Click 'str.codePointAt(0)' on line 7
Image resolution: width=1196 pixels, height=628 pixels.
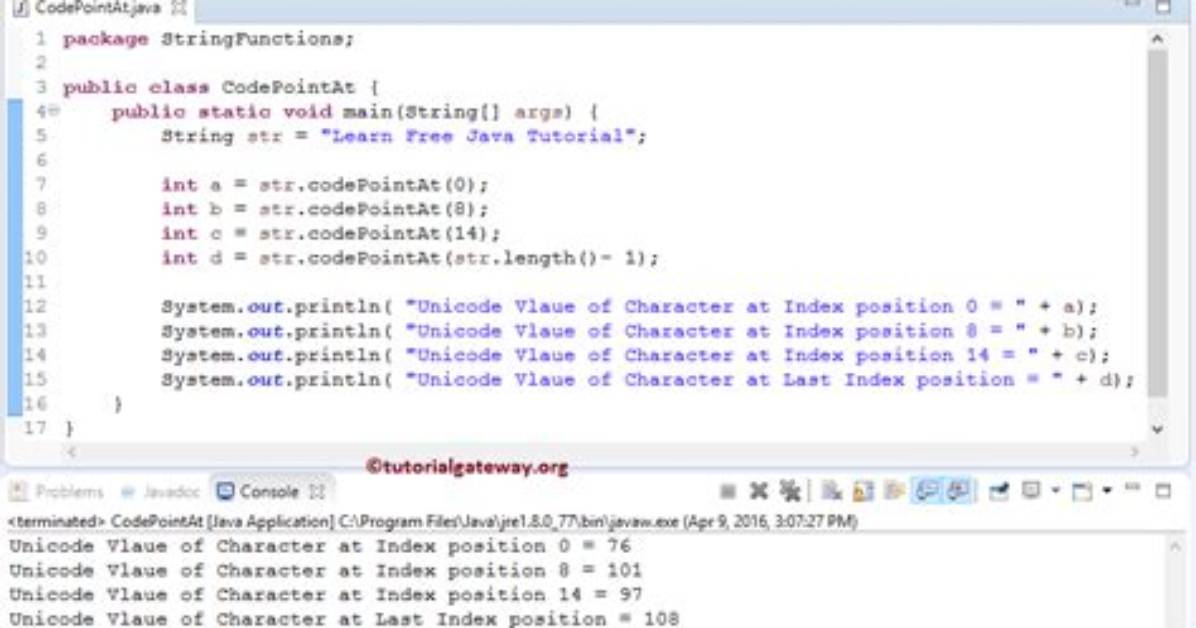[x=368, y=185]
